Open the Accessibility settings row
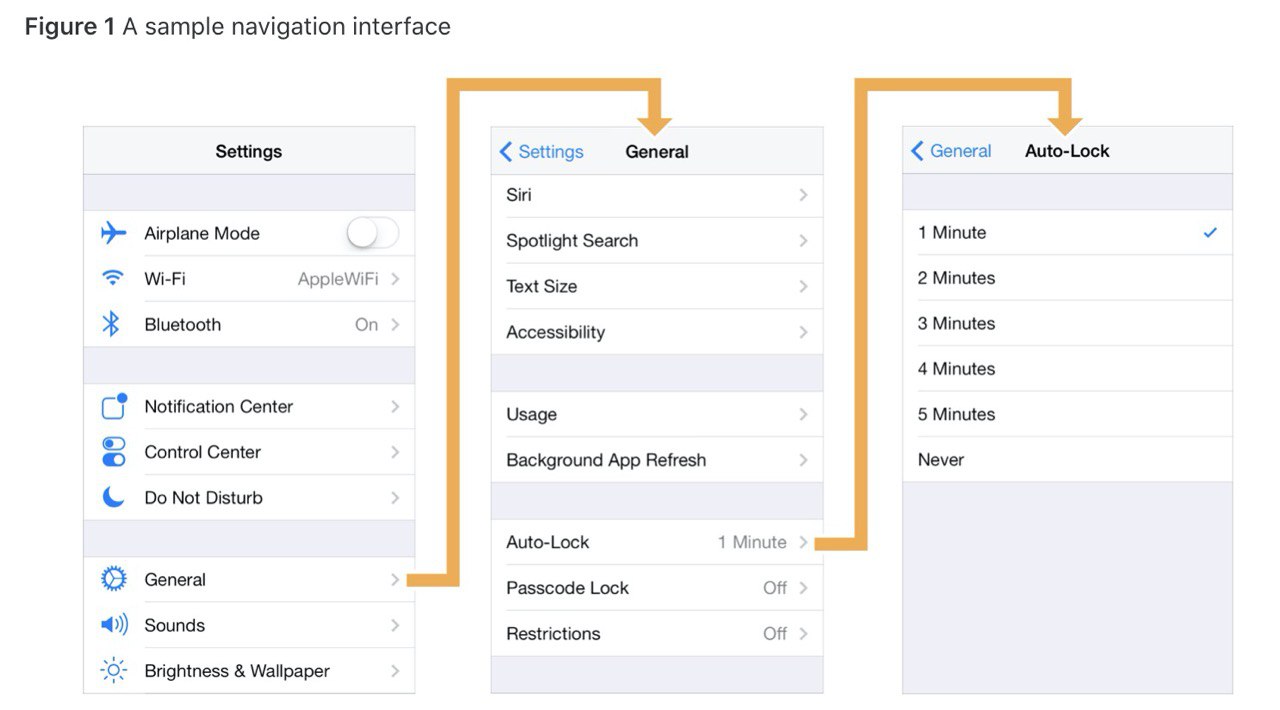 [x=657, y=332]
